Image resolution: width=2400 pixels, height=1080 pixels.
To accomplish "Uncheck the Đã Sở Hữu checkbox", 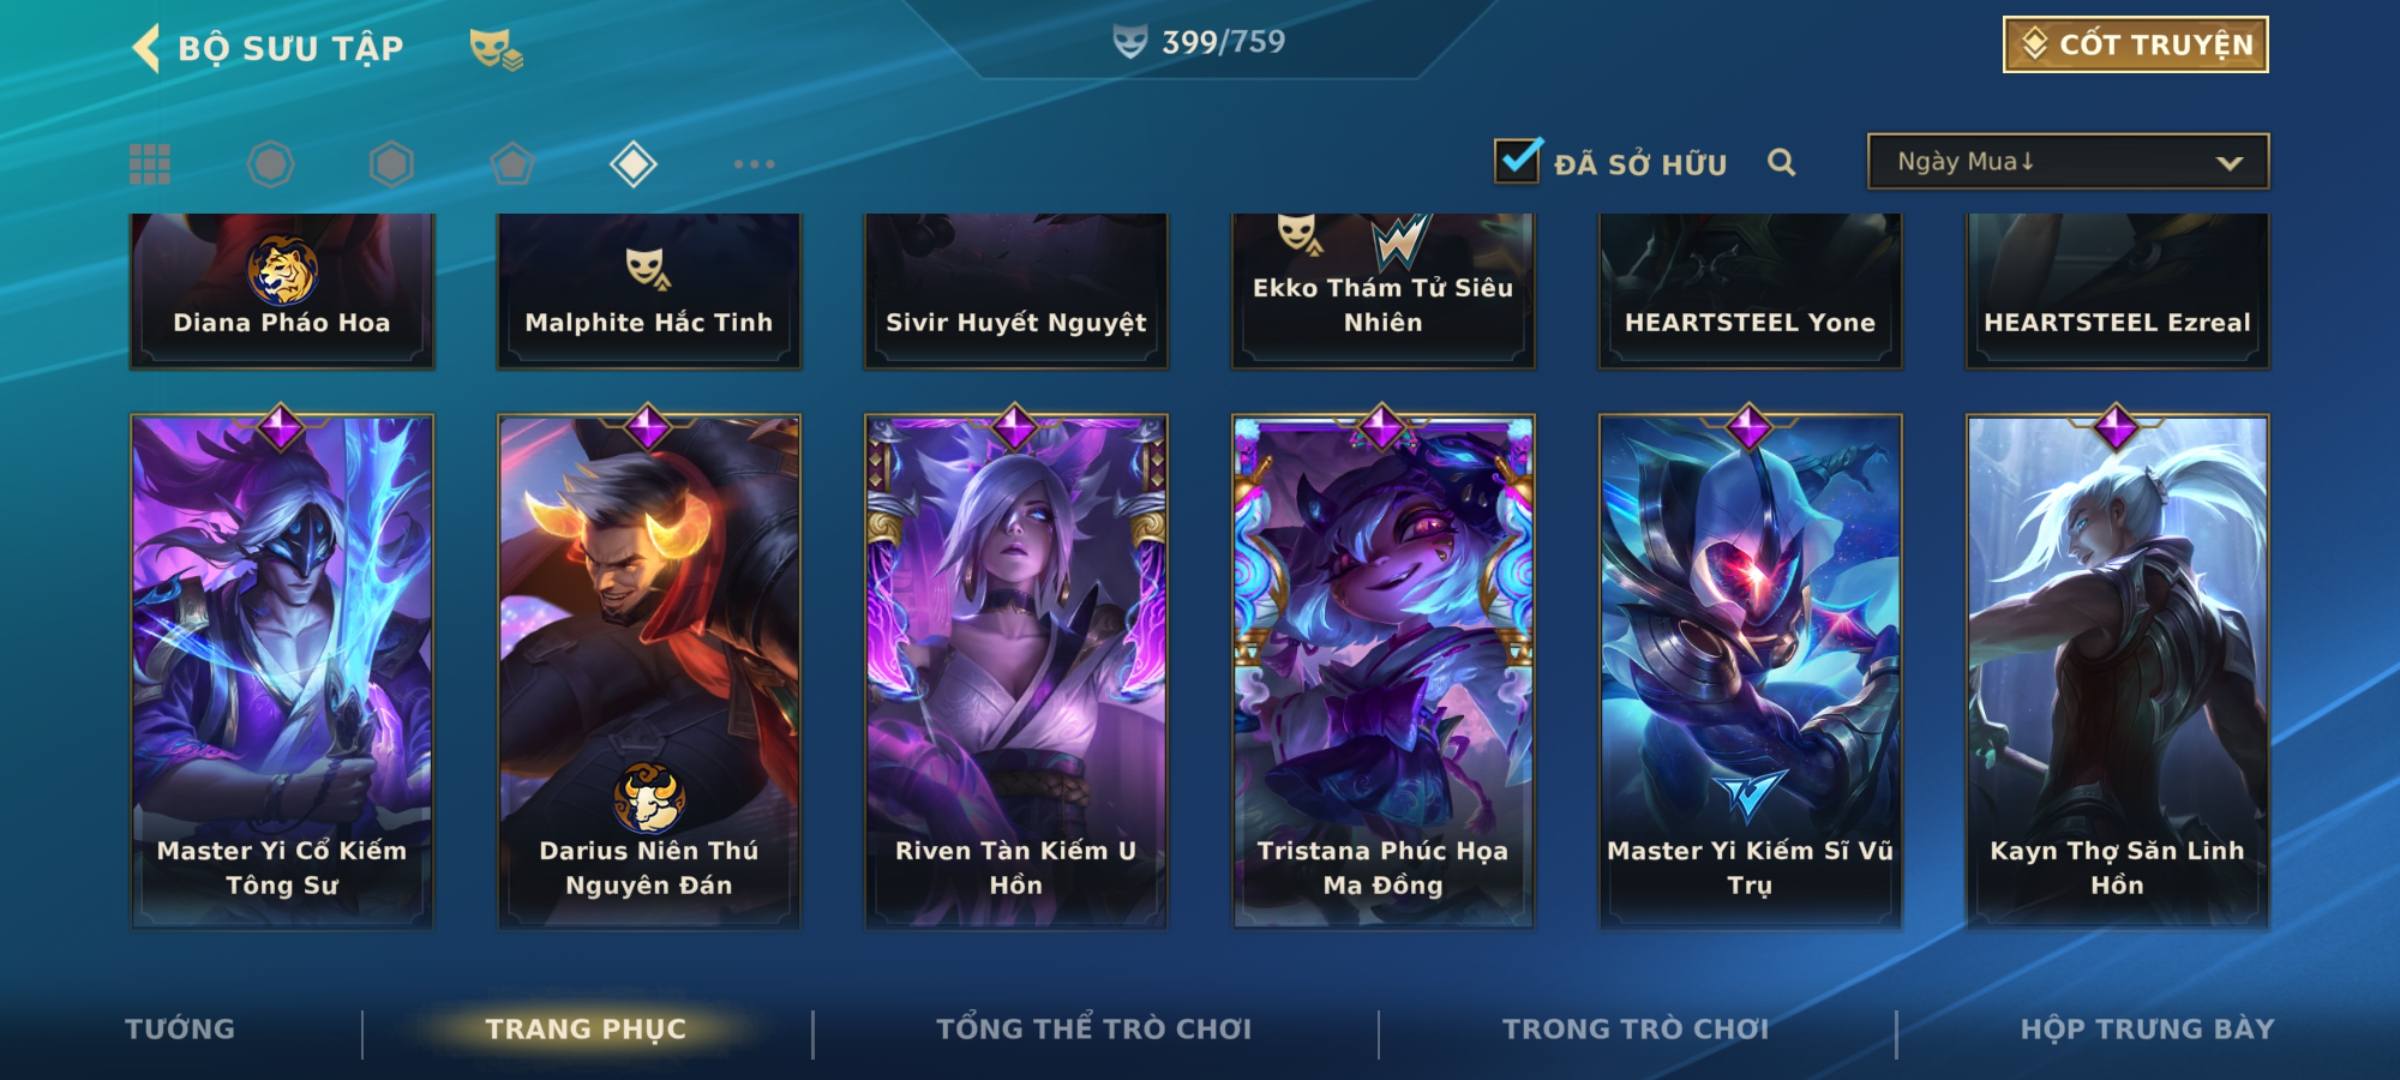I will [x=1517, y=161].
